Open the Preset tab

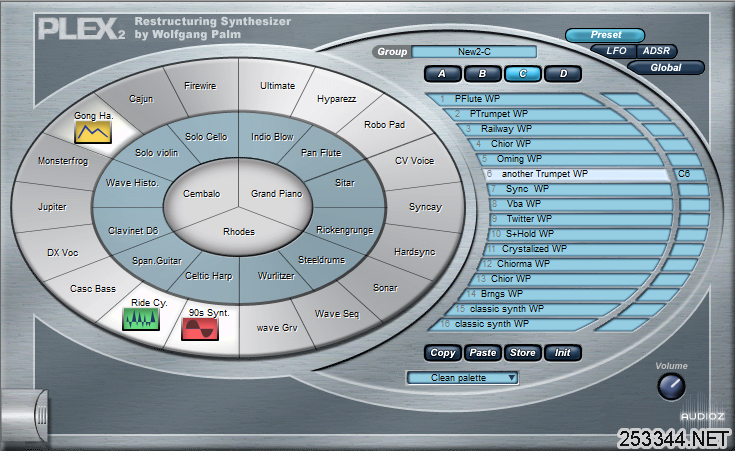click(x=605, y=35)
